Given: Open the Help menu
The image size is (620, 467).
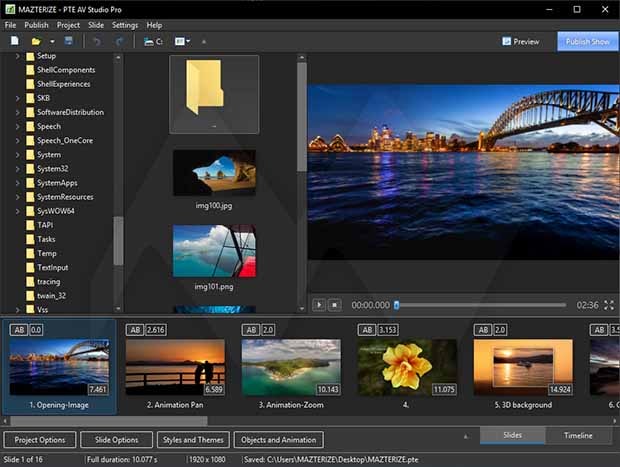Looking at the screenshot, I should click(154, 25).
